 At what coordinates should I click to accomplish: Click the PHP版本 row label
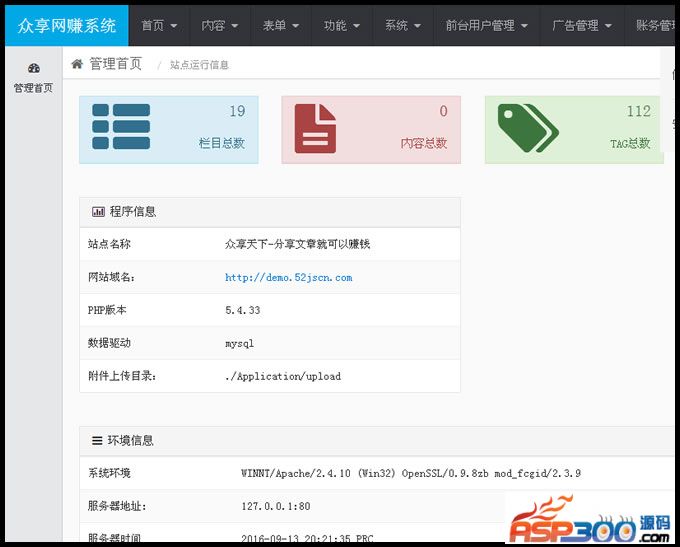coord(107,310)
